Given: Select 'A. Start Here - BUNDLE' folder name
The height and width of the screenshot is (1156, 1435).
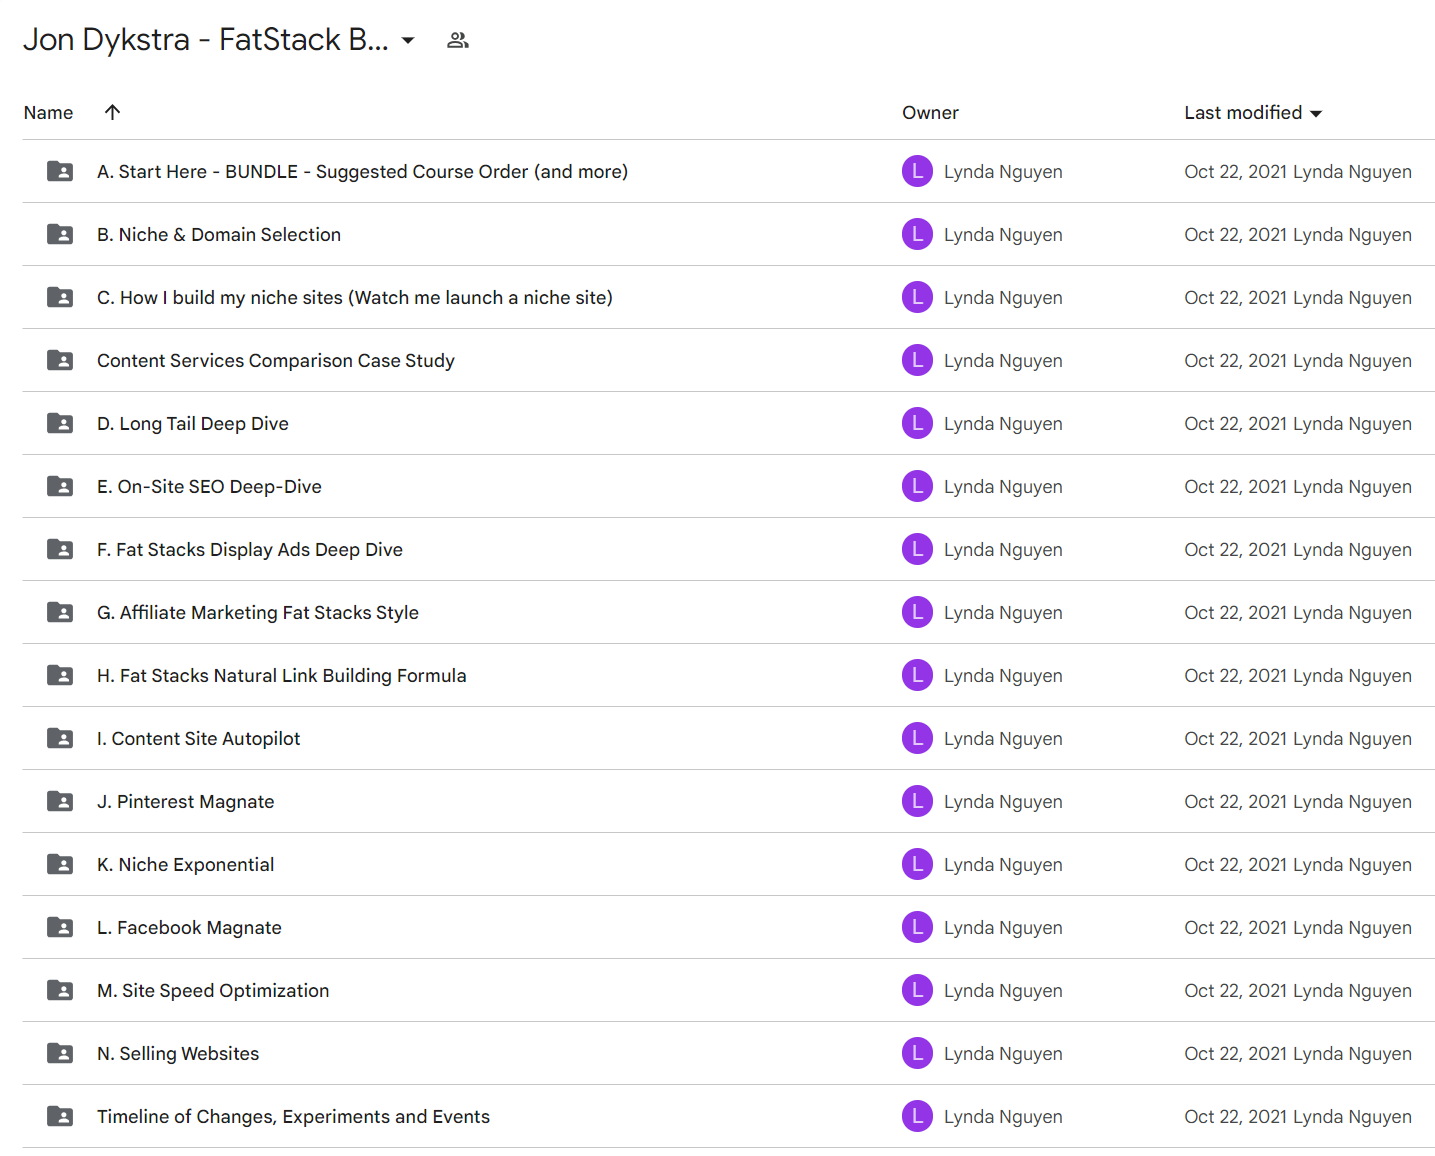Looking at the screenshot, I should point(362,172).
